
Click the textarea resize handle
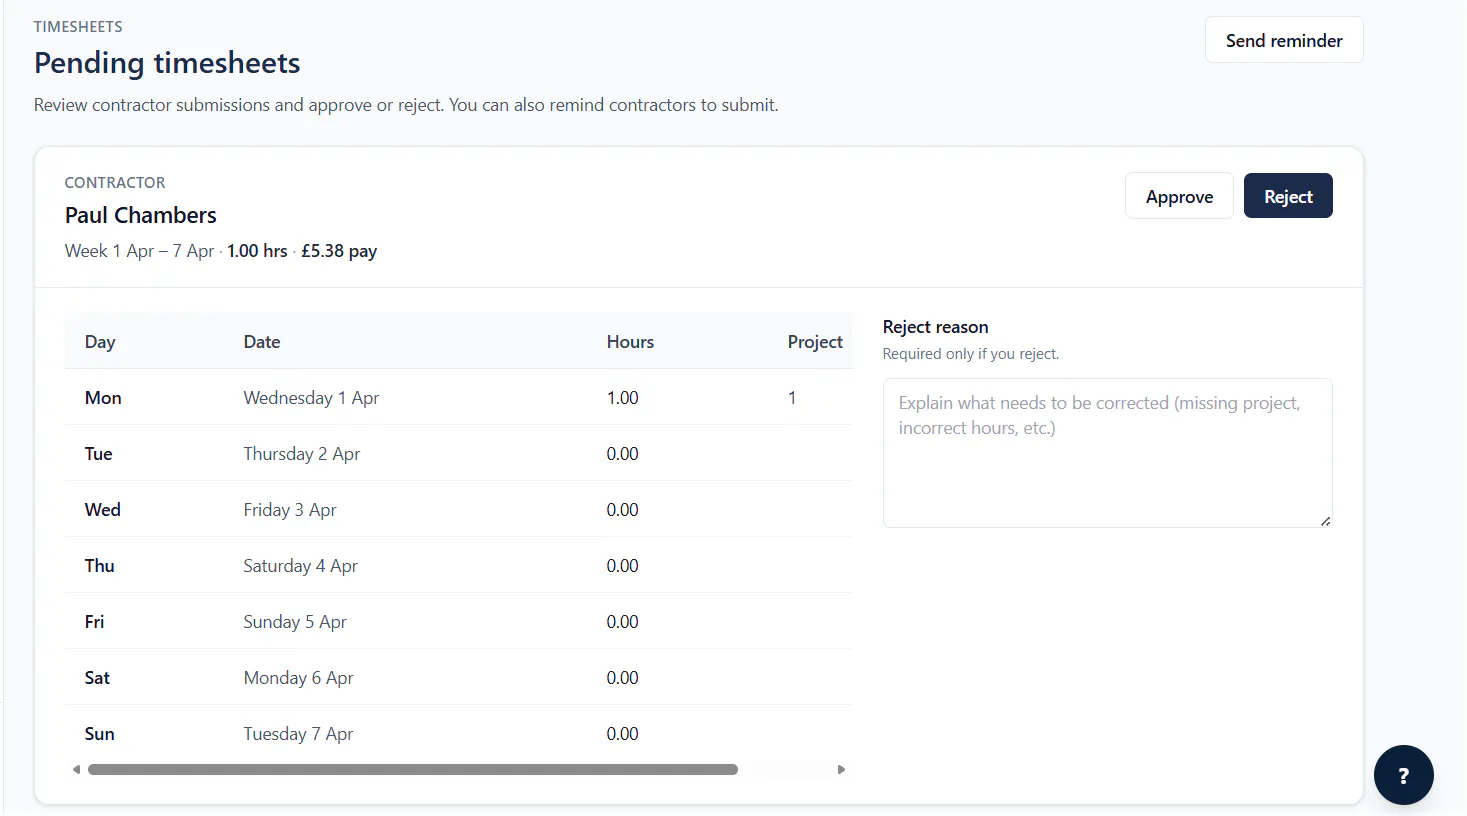(x=1325, y=520)
